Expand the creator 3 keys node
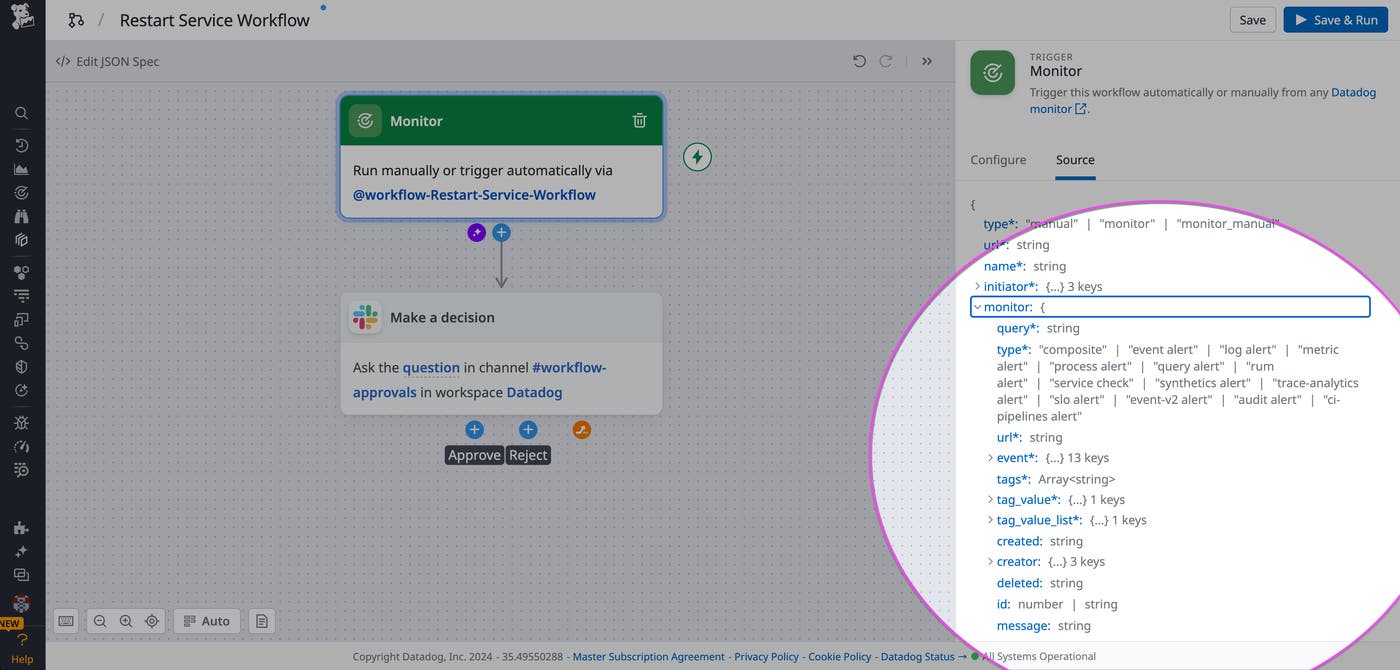 (x=990, y=562)
